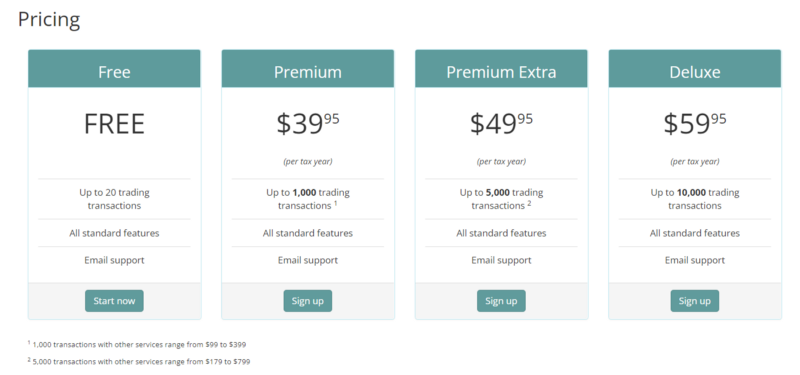Select the Free plan header
The width and height of the screenshot is (800, 375).
point(114,69)
